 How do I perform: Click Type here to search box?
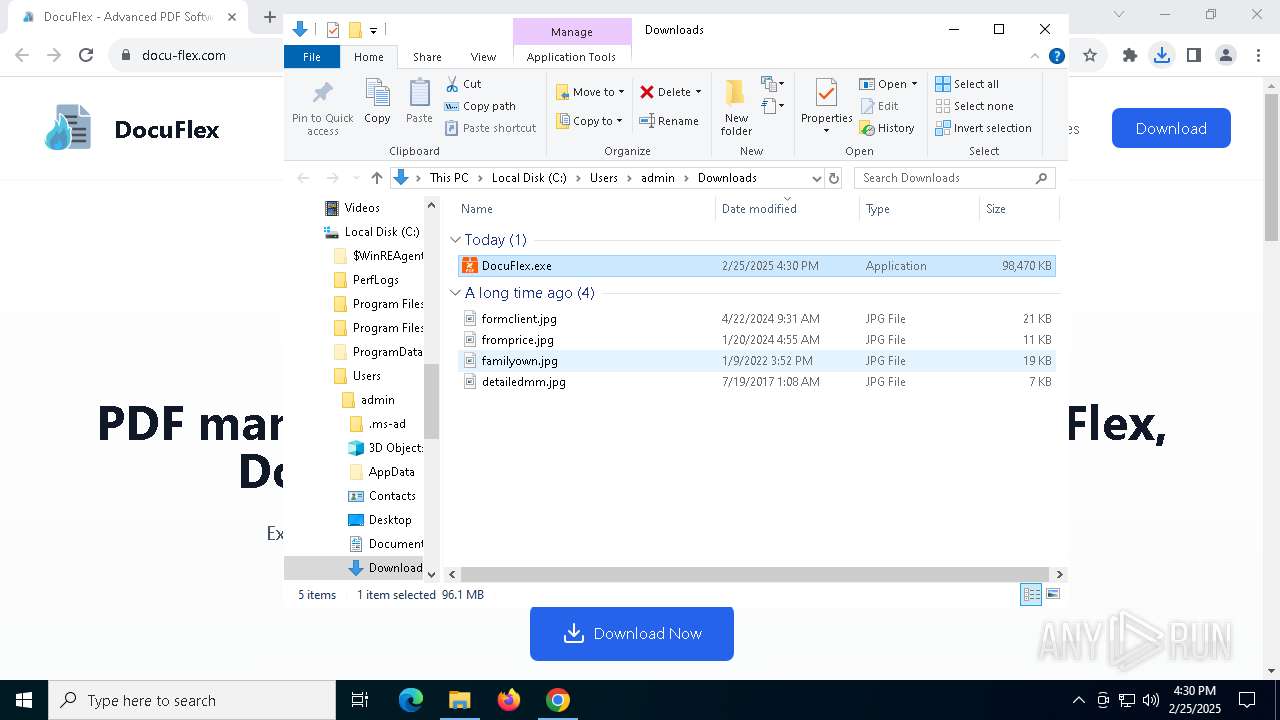pyautogui.click(x=192, y=700)
